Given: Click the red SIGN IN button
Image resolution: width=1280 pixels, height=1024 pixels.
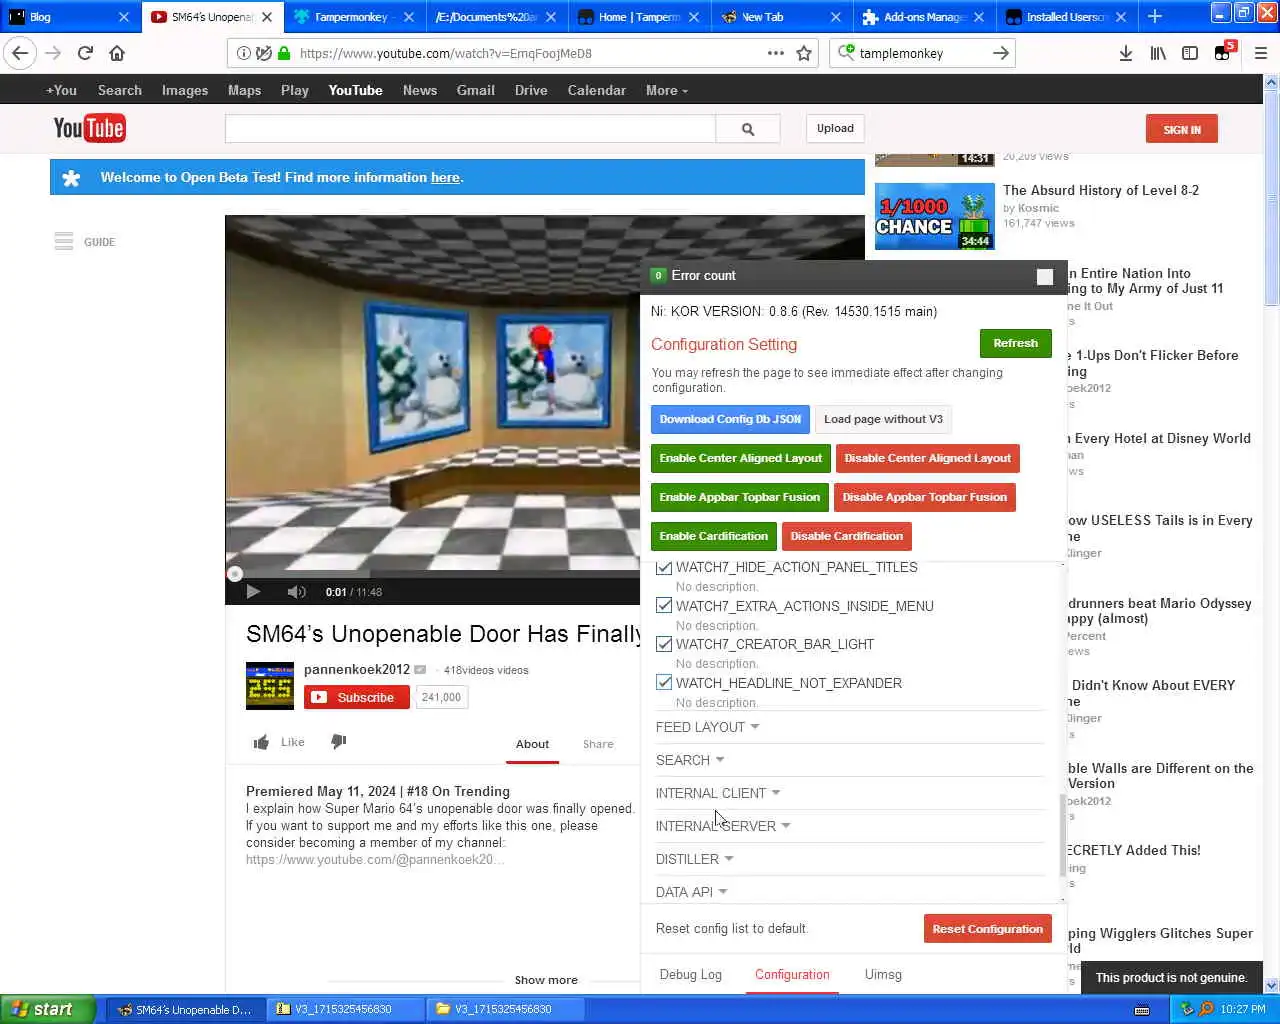Looking at the screenshot, I should (1181, 129).
